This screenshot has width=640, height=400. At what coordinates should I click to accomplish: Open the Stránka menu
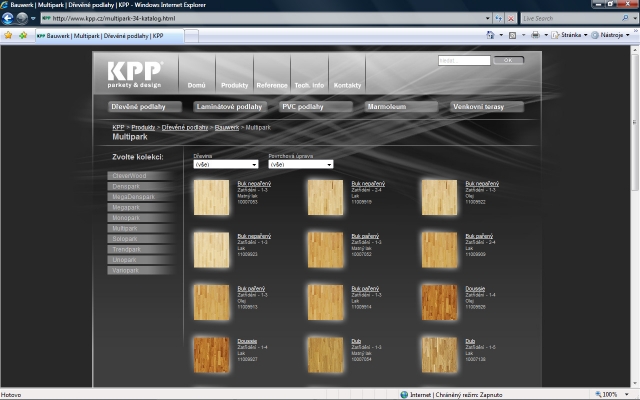pos(569,35)
